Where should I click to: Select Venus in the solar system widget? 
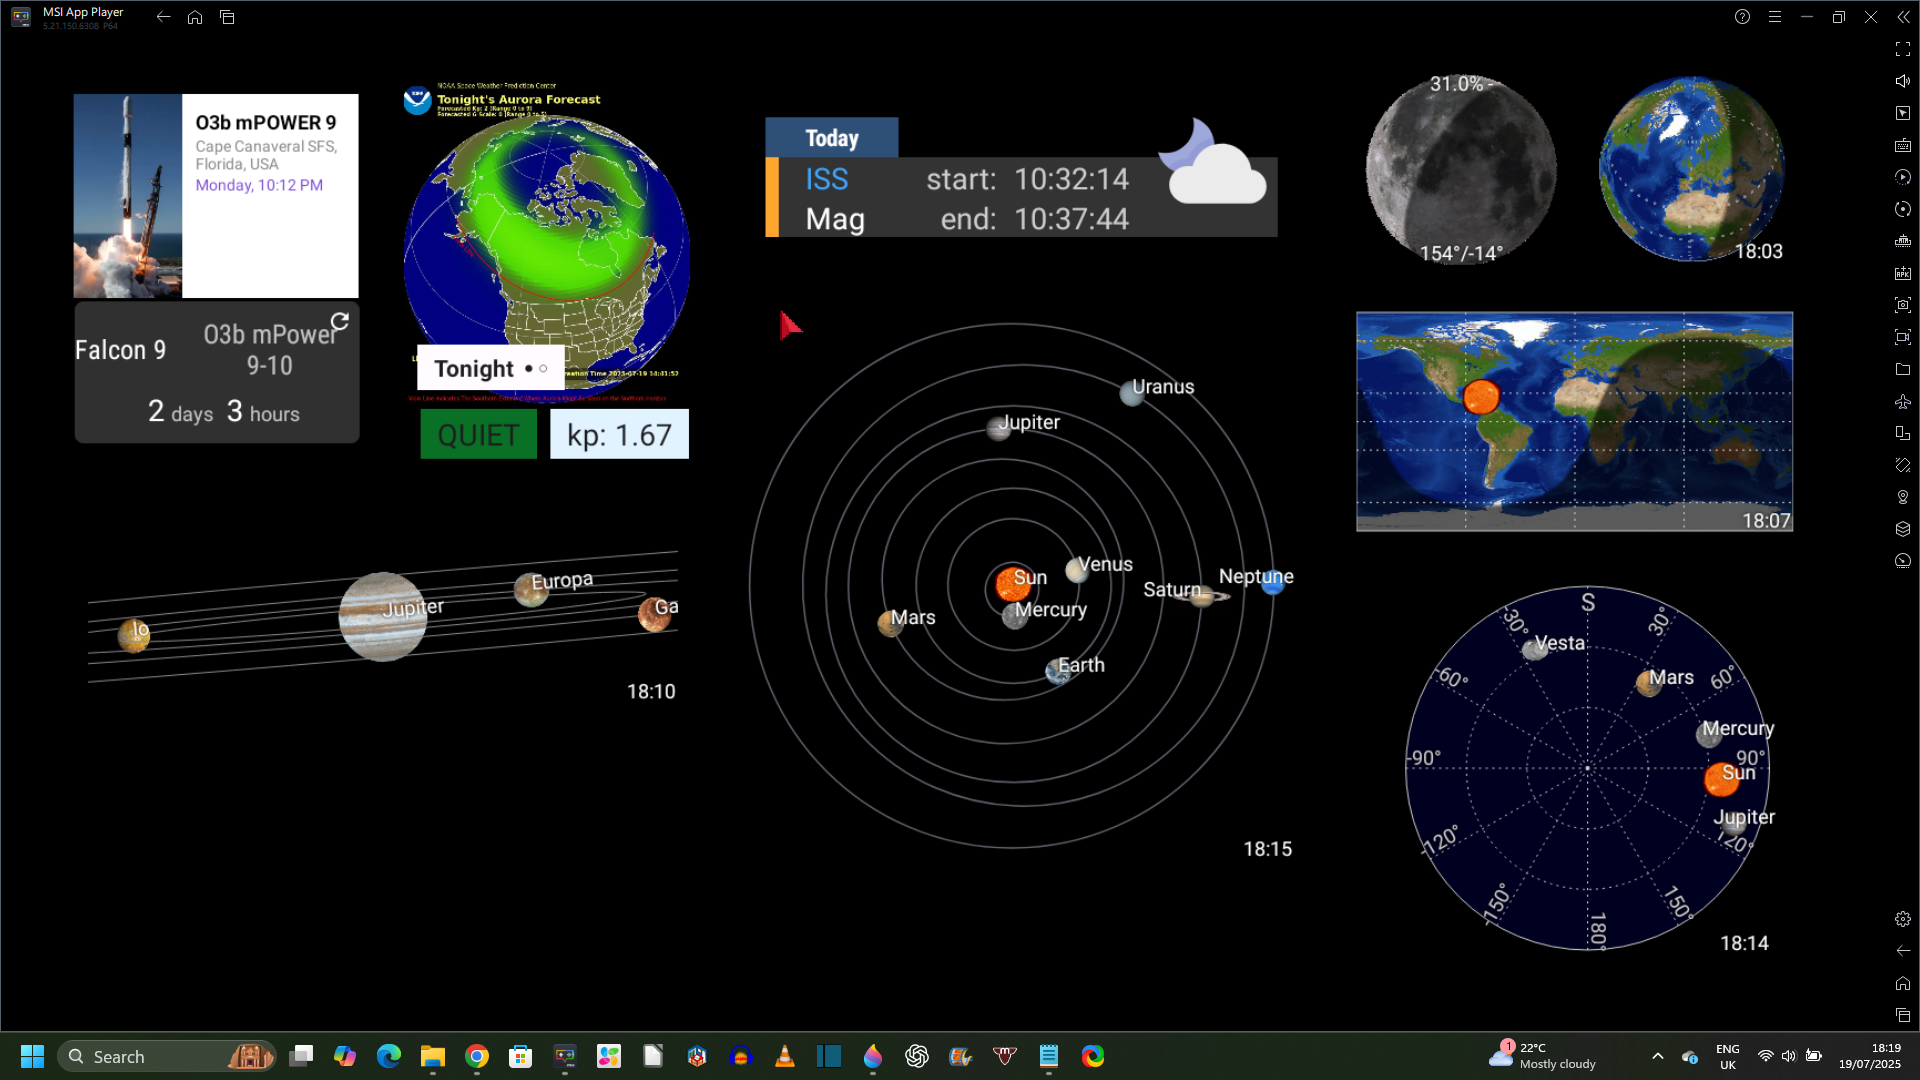click(x=1077, y=570)
